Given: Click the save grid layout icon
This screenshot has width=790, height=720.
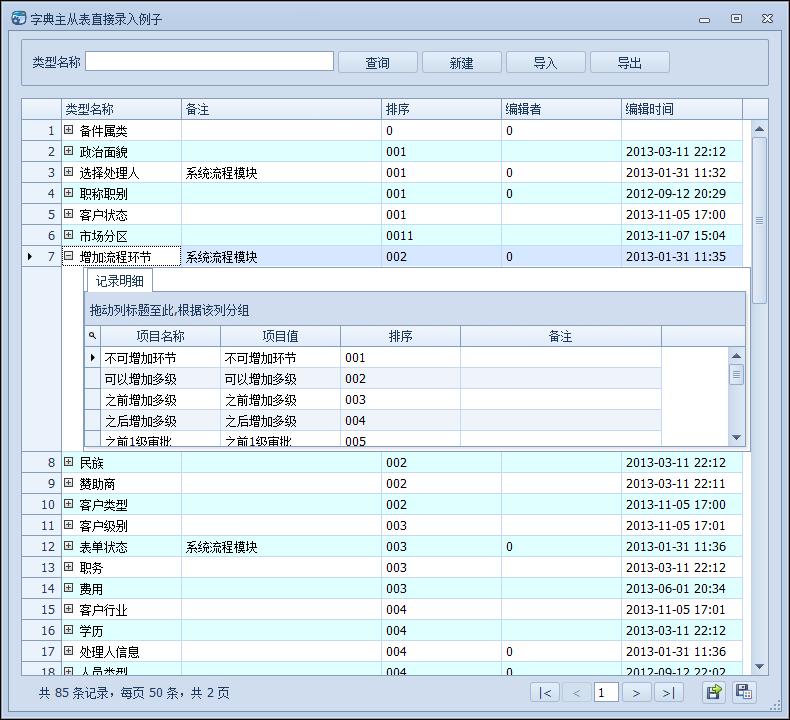Looking at the screenshot, I should (x=744, y=692).
